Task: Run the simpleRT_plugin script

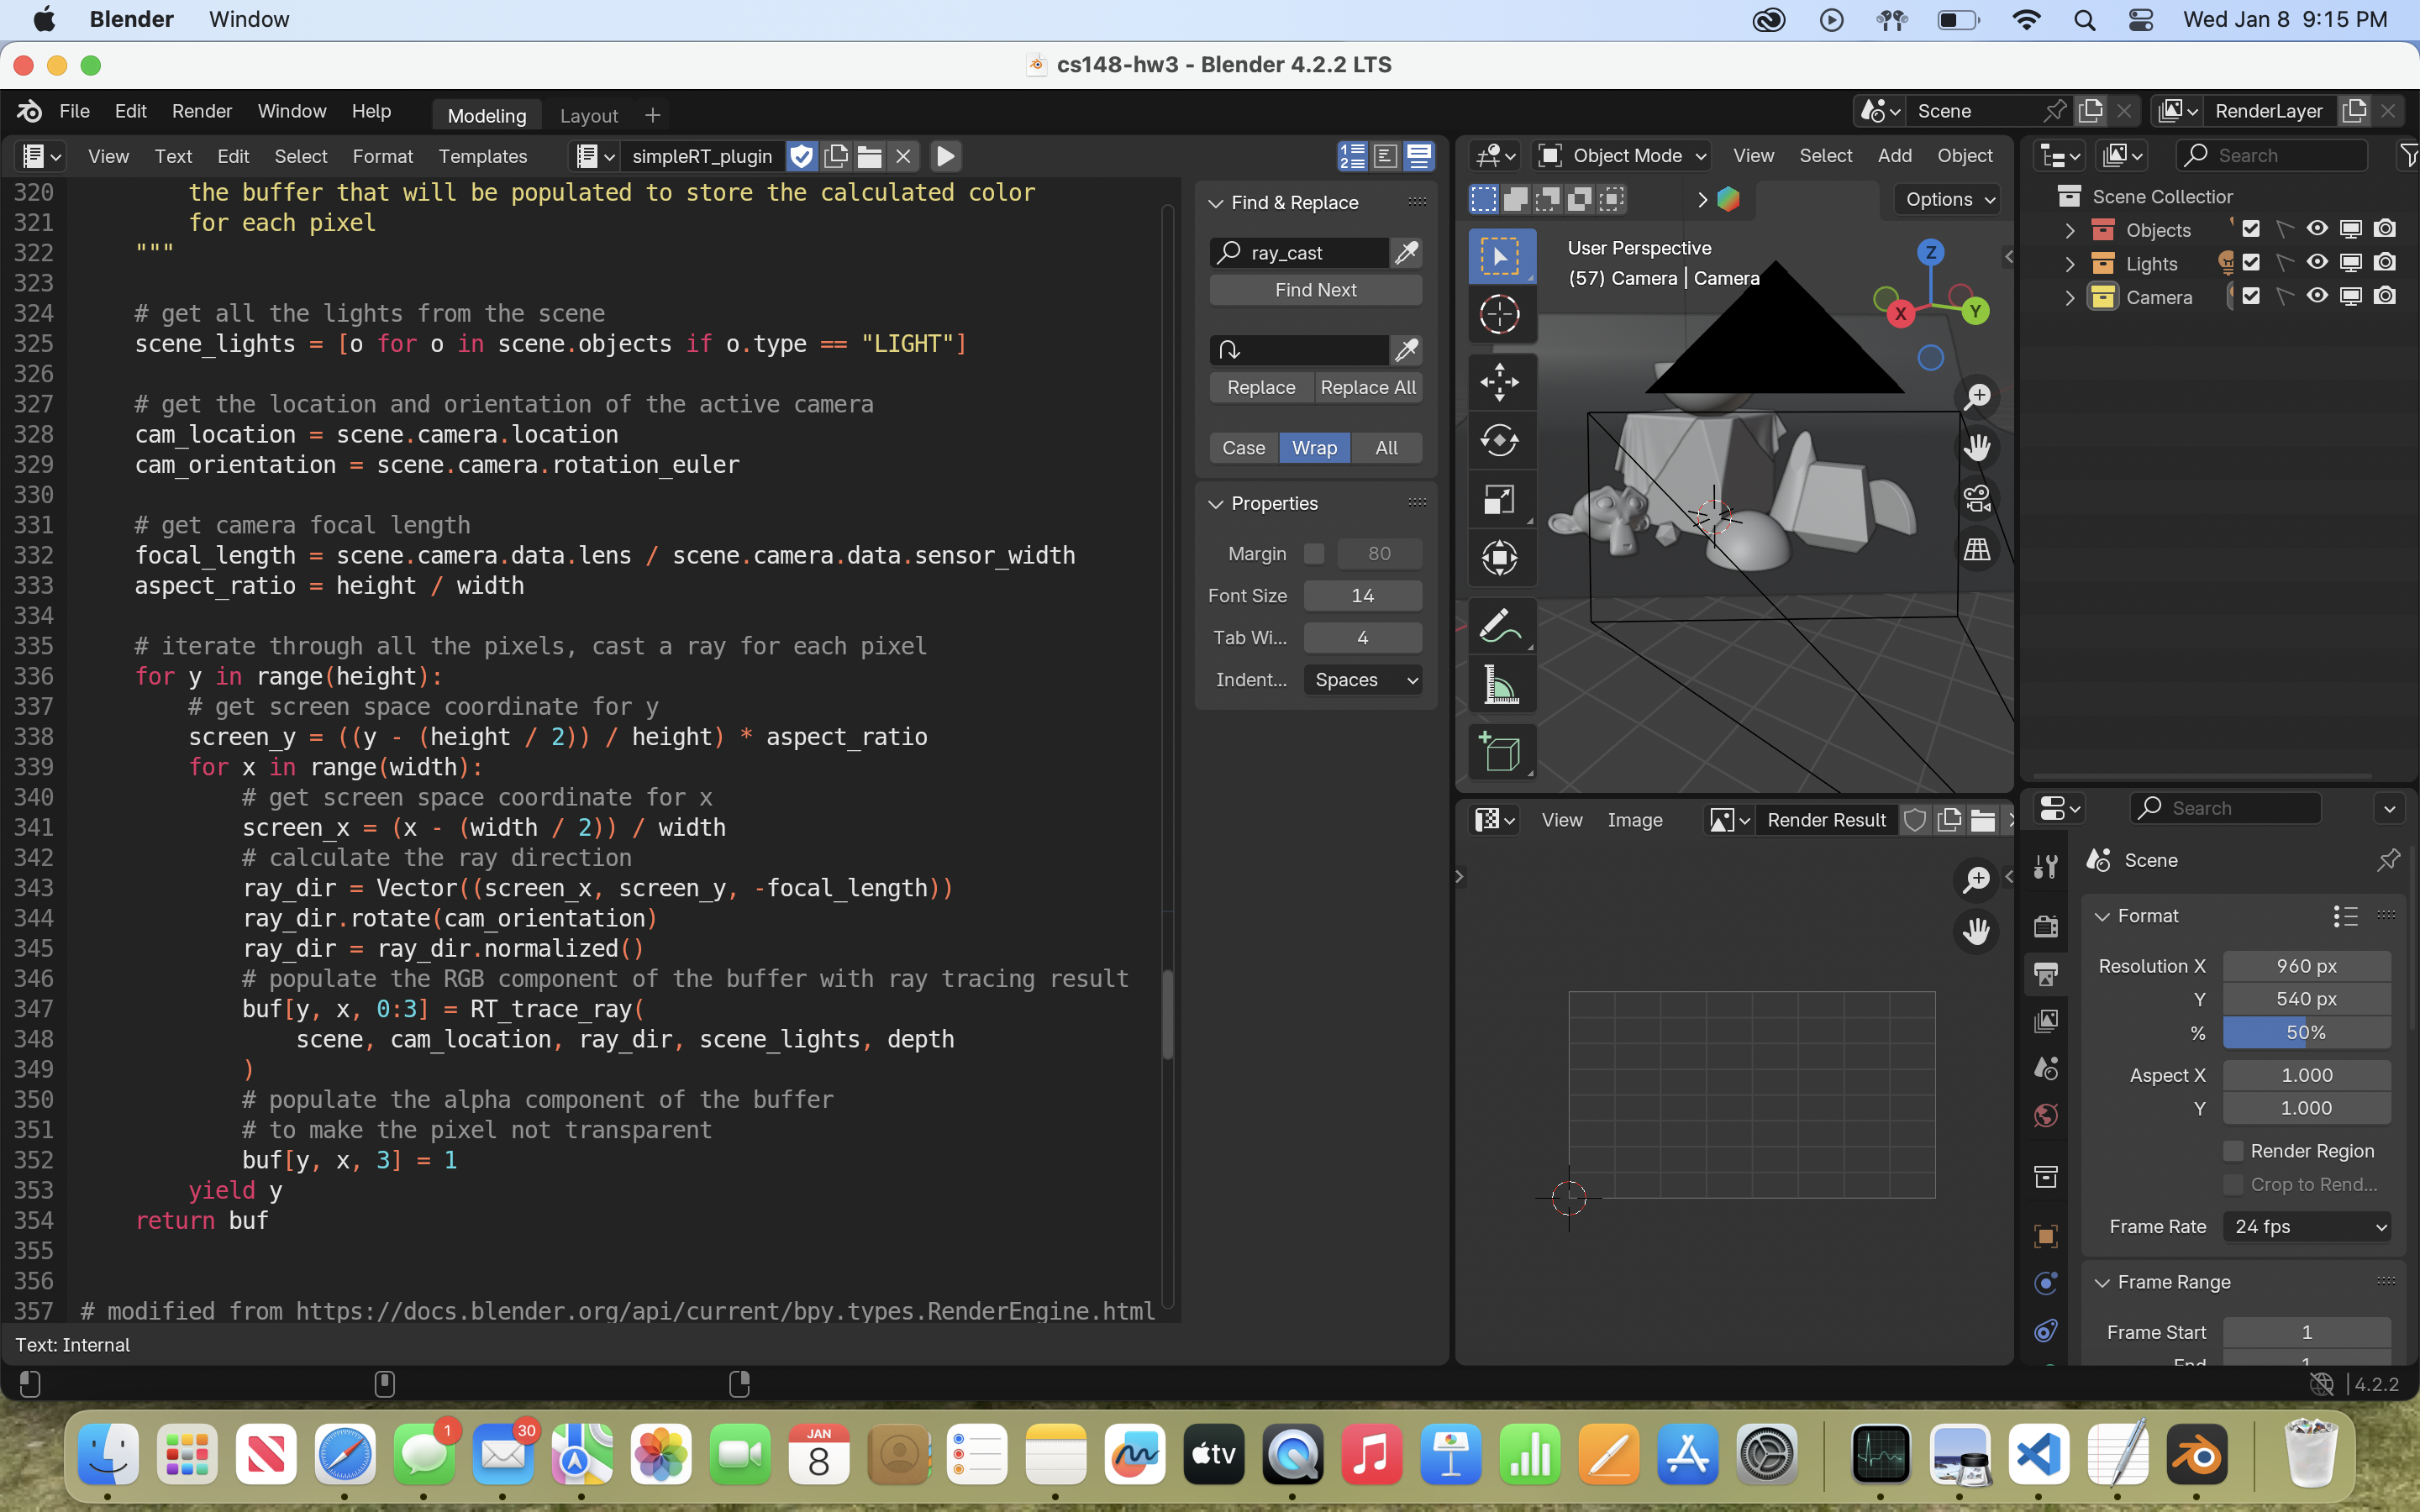Action: tap(945, 156)
